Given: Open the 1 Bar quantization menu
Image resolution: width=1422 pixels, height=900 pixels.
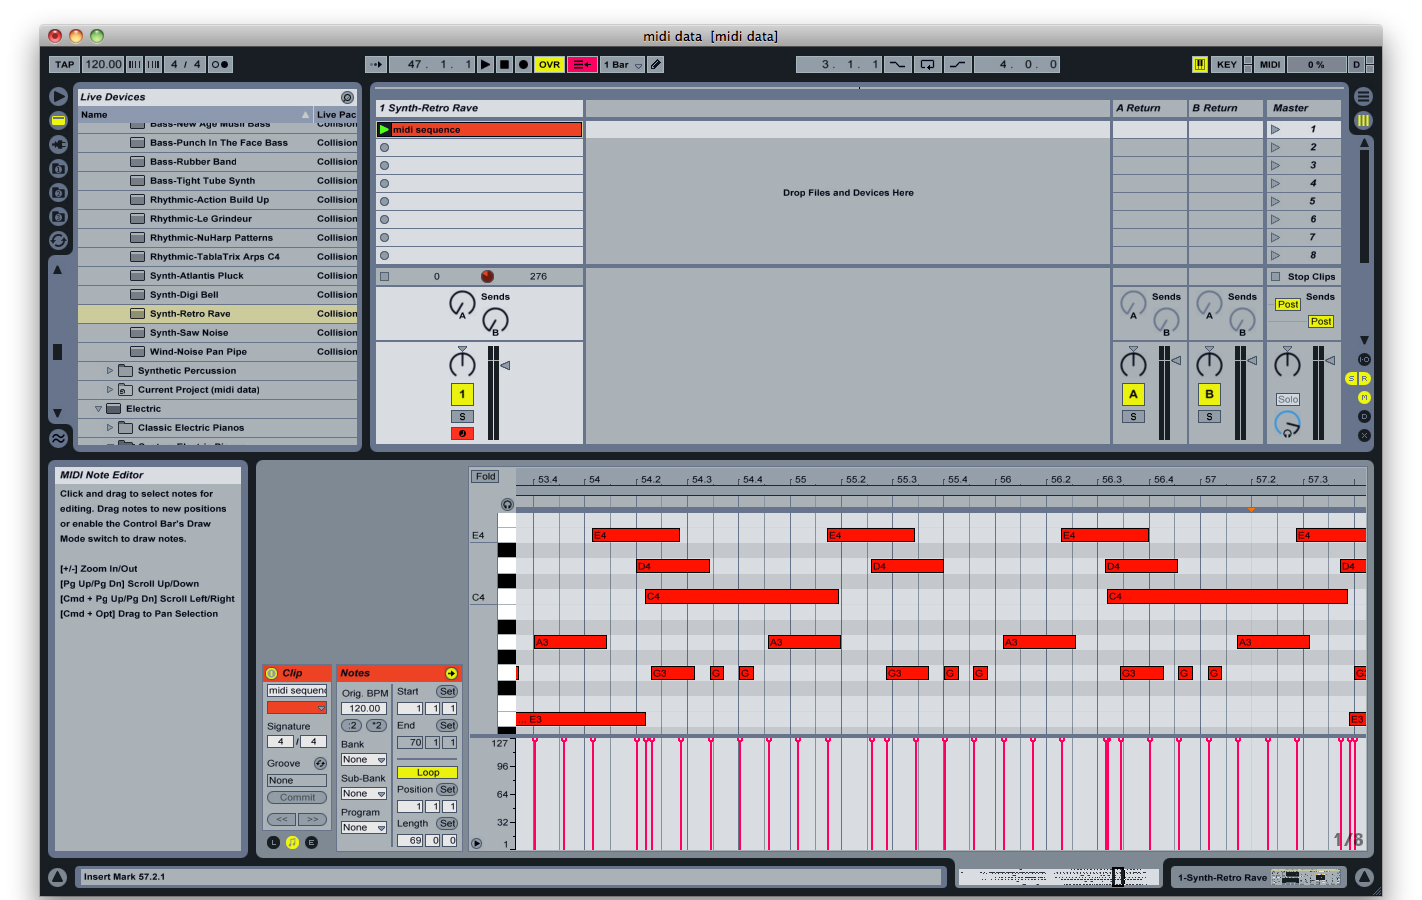Looking at the screenshot, I should (x=623, y=64).
